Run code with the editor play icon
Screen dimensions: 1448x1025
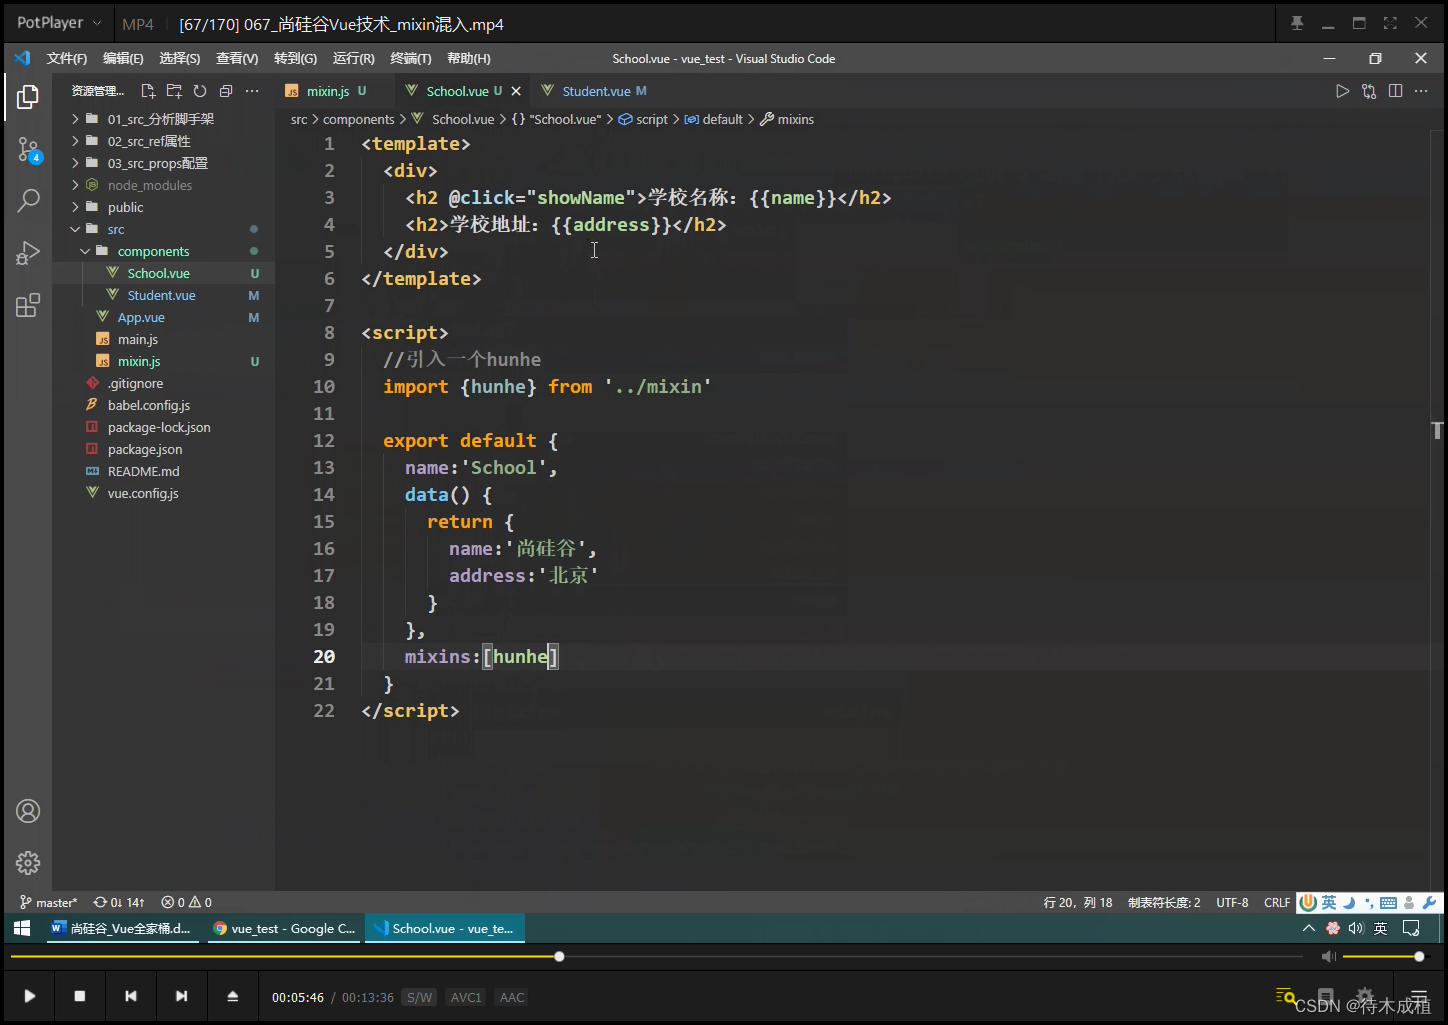[x=1342, y=91]
